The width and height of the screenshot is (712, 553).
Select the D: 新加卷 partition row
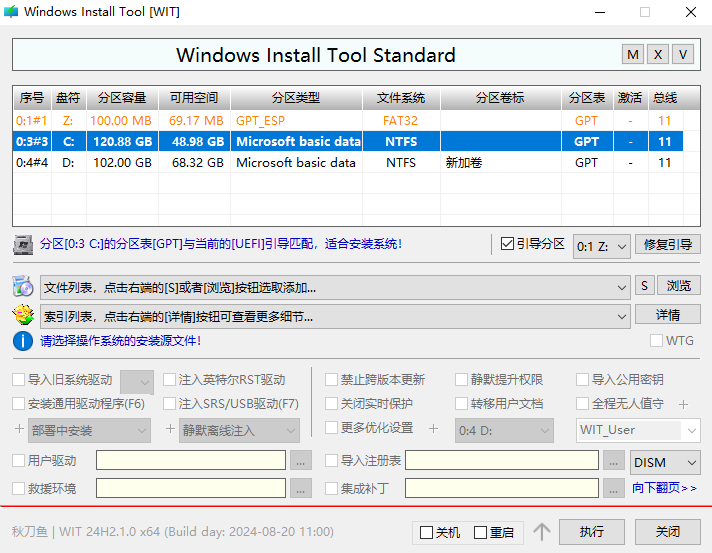(x=348, y=163)
